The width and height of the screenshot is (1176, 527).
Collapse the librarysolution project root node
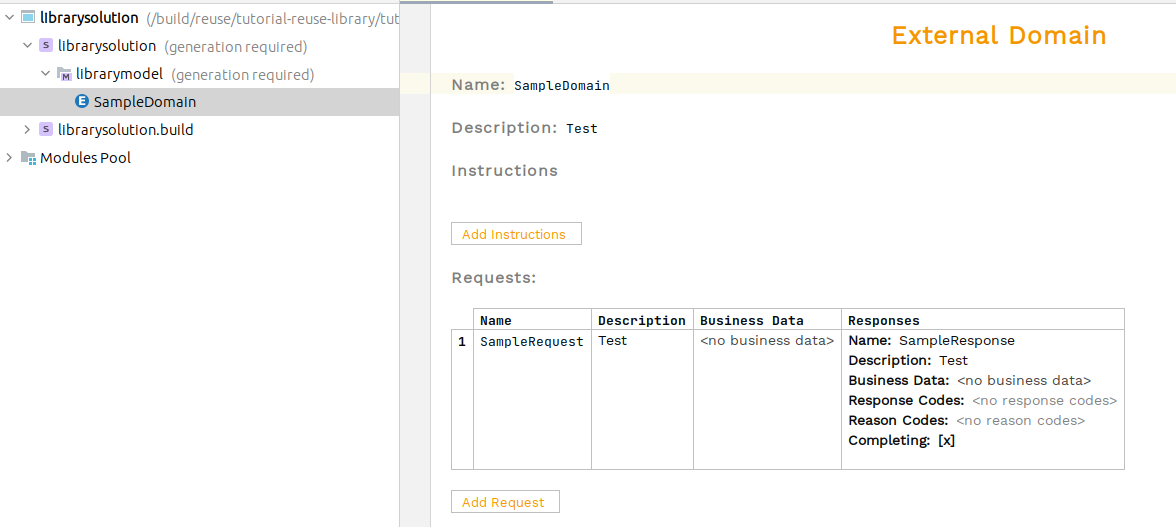[9, 18]
